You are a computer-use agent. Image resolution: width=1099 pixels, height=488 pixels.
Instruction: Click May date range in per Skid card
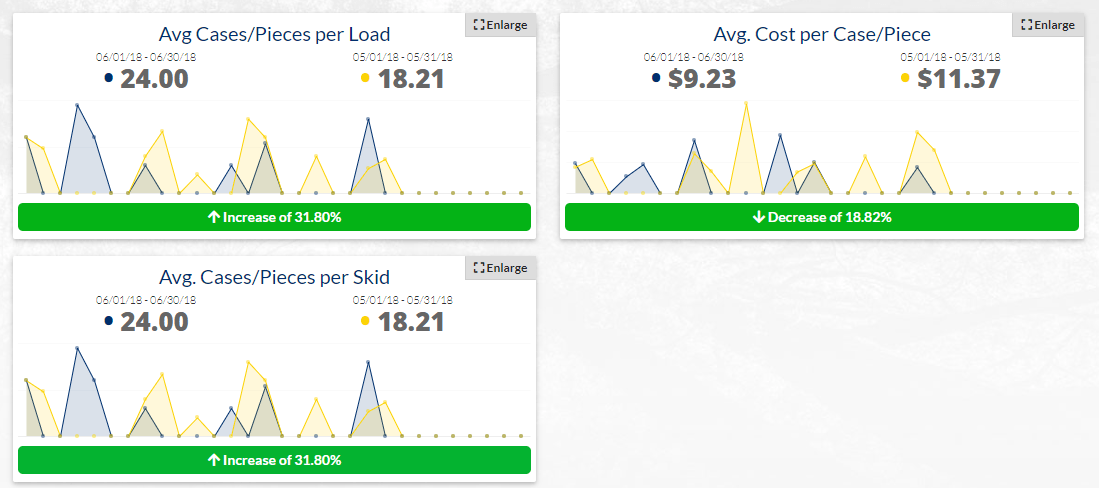[403, 299]
